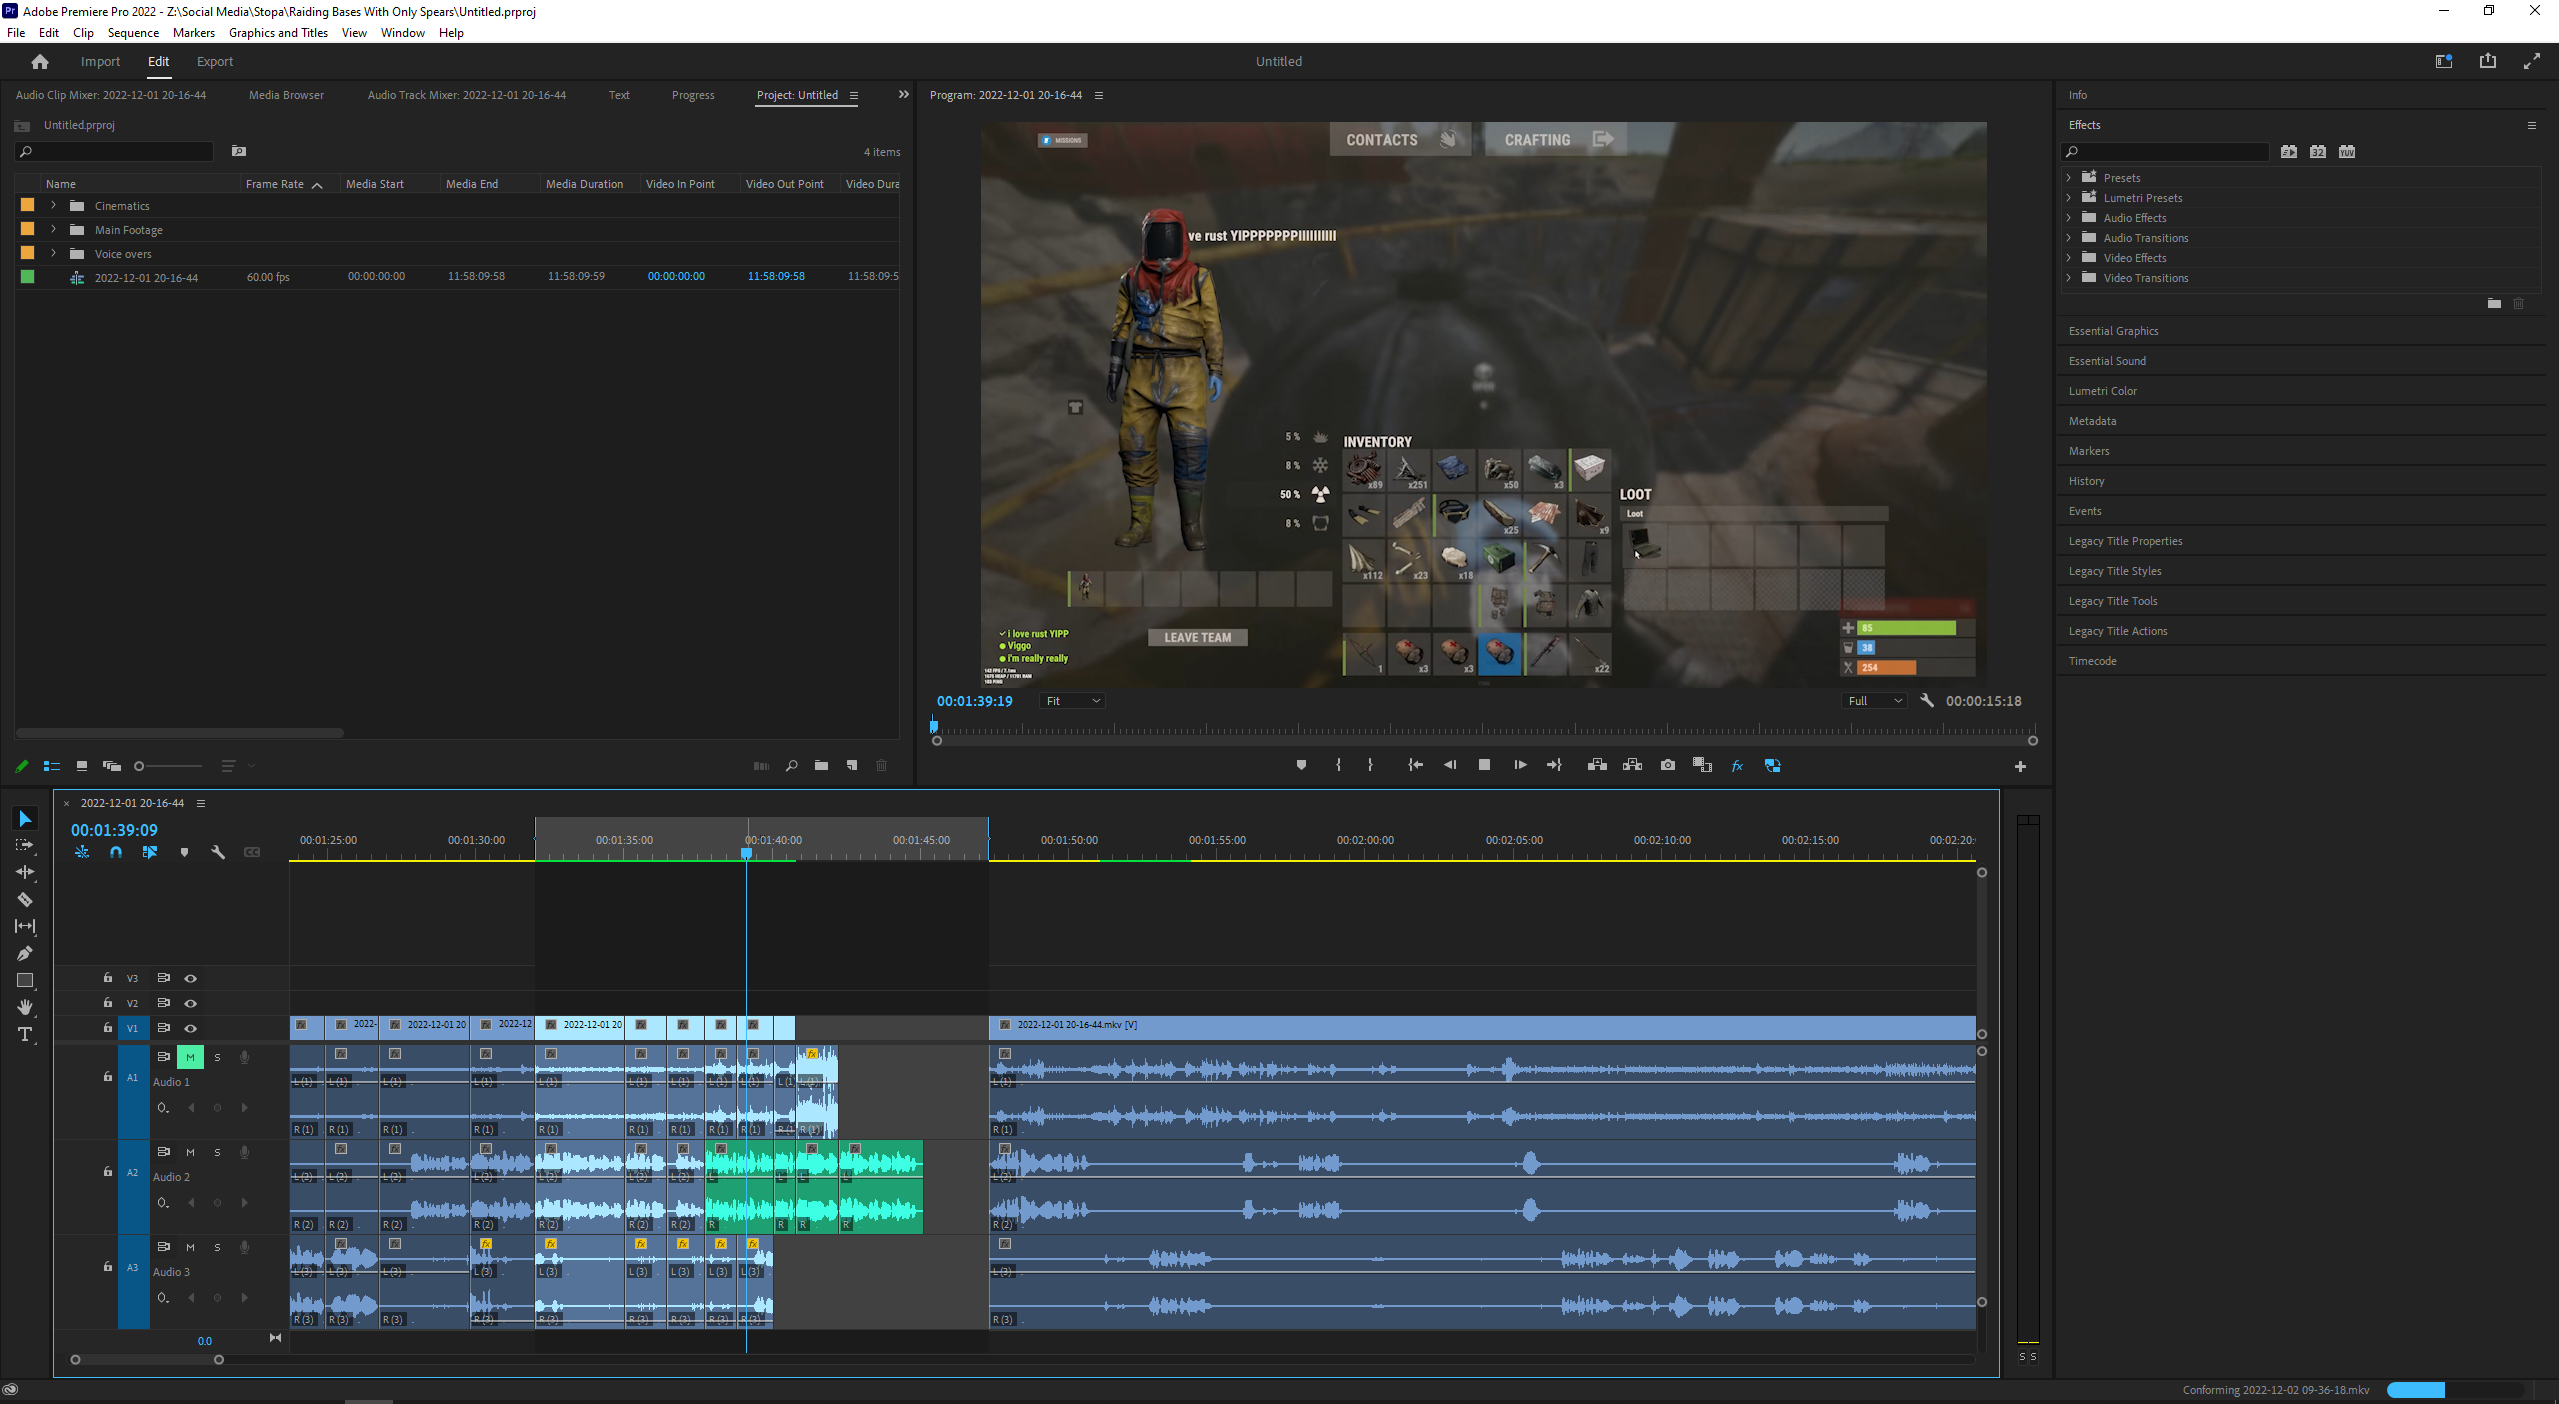Open the playback resolution dropdown showing Full
Viewport: 2559px width, 1404px height.
[x=1872, y=701]
